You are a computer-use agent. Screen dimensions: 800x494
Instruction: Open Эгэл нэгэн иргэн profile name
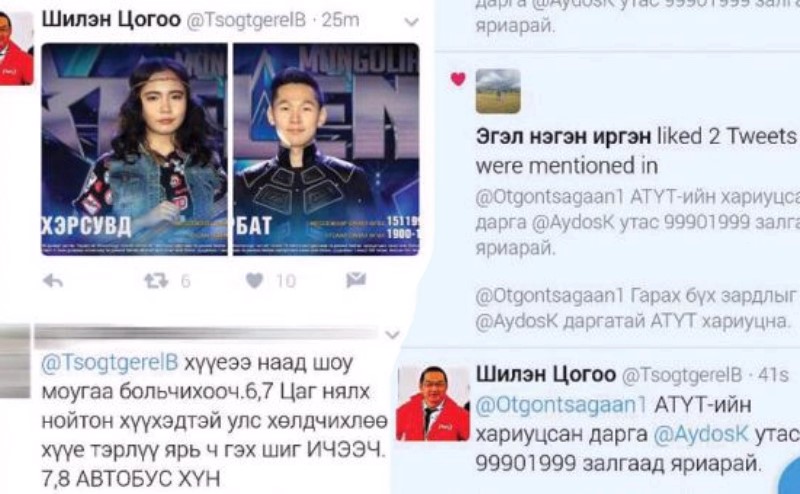point(563,136)
